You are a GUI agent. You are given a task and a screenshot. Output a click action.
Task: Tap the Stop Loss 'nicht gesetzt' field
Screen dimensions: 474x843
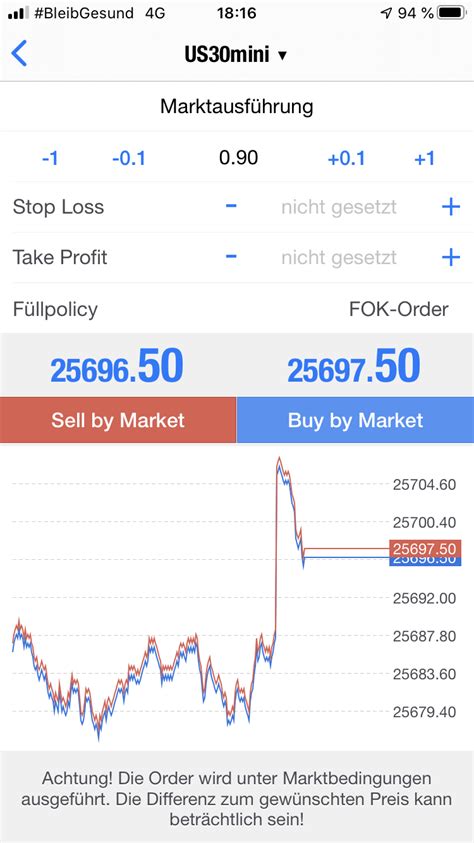(x=339, y=207)
